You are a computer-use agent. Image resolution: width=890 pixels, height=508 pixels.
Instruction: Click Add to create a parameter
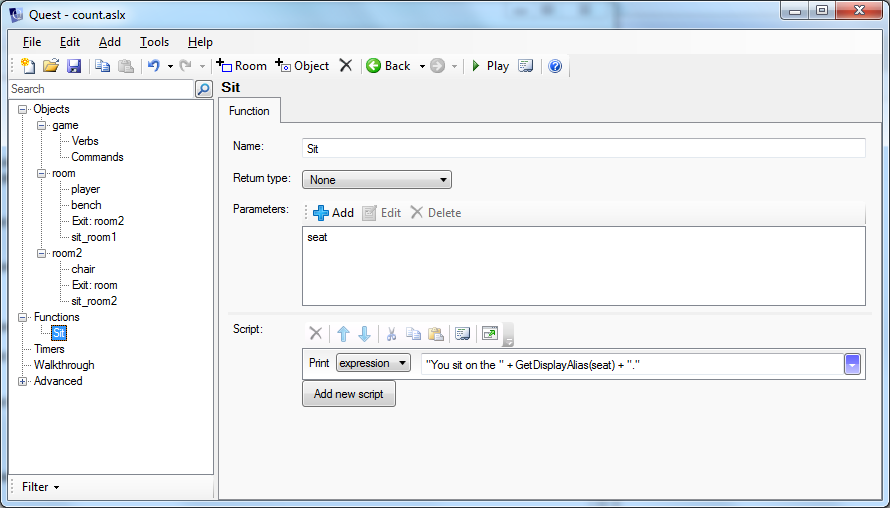click(333, 213)
